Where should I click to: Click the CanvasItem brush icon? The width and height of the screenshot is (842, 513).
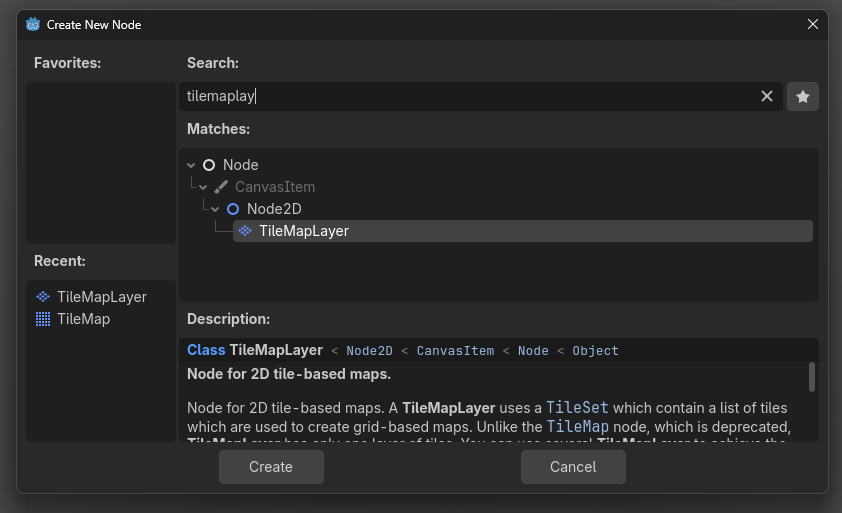[x=221, y=187]
